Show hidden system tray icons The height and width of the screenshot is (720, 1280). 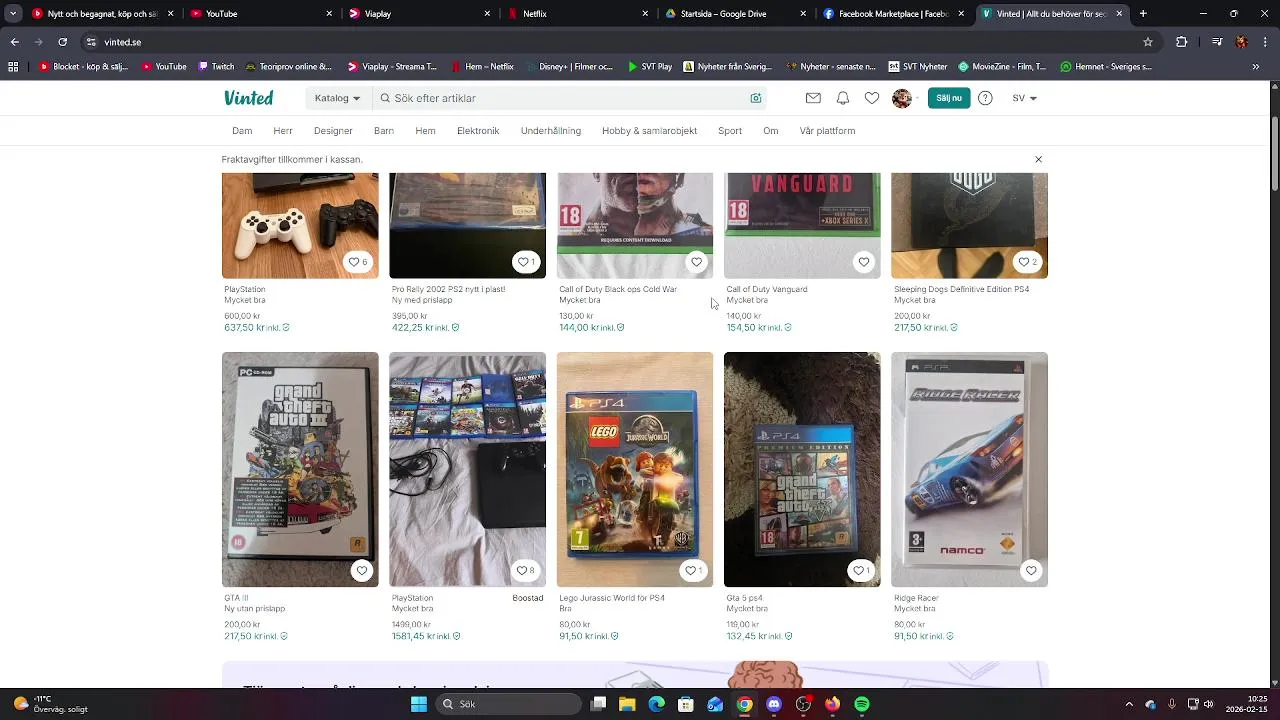point(1129,704)
